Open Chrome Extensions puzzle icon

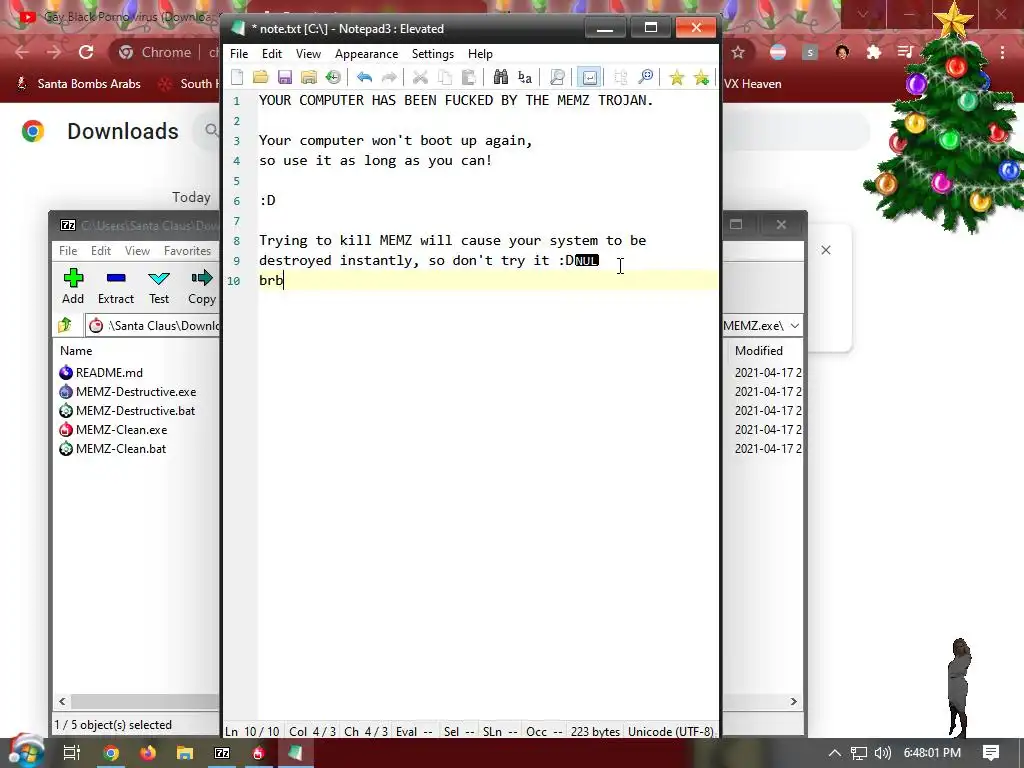874,52
